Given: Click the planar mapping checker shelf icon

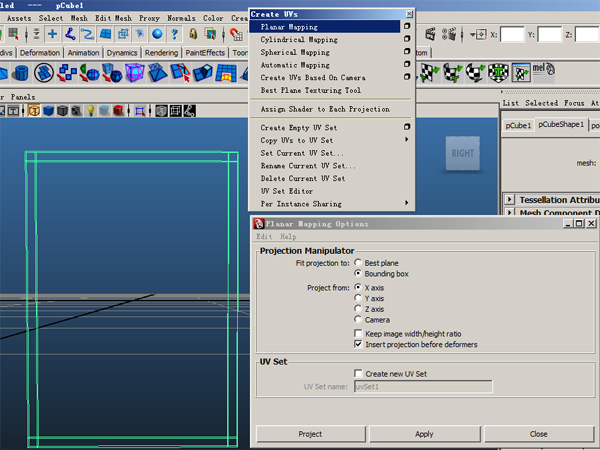Looking at the screenshot, I should (x=429, y=73).
